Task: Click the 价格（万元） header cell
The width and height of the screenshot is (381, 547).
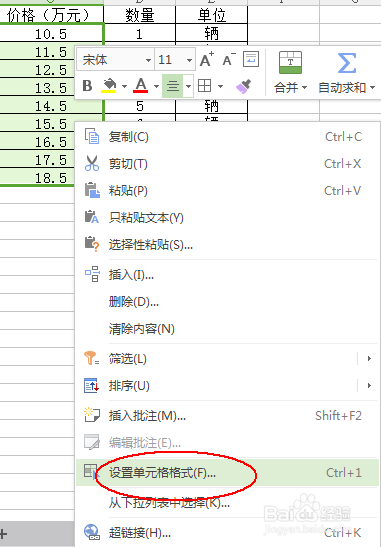Action: click(x=51, y=15)
